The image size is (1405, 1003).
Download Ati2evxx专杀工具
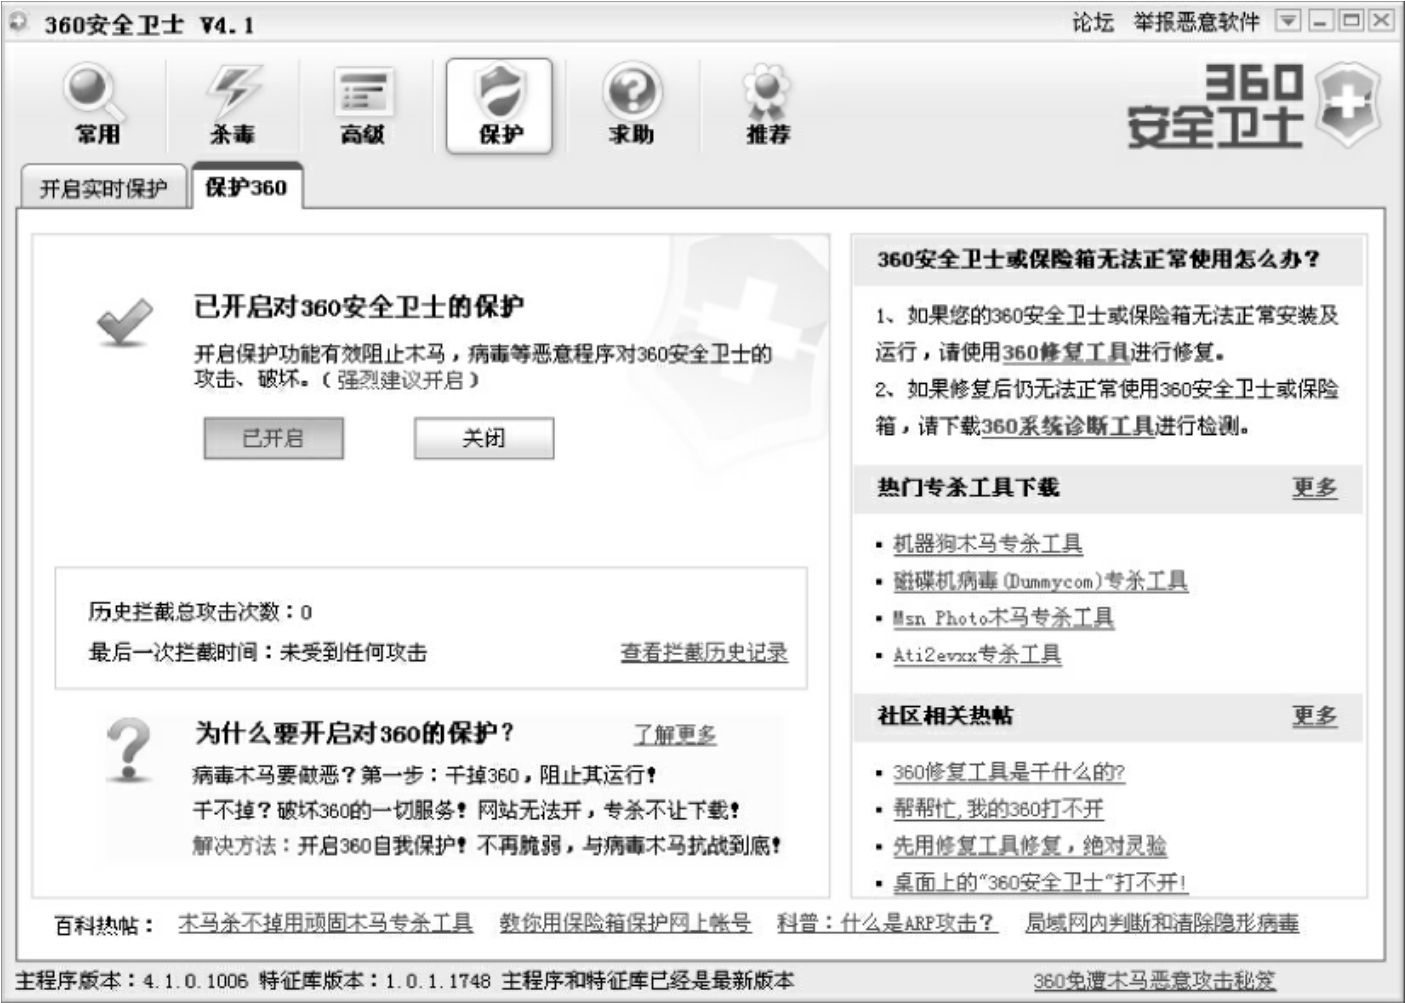point(977,655)
